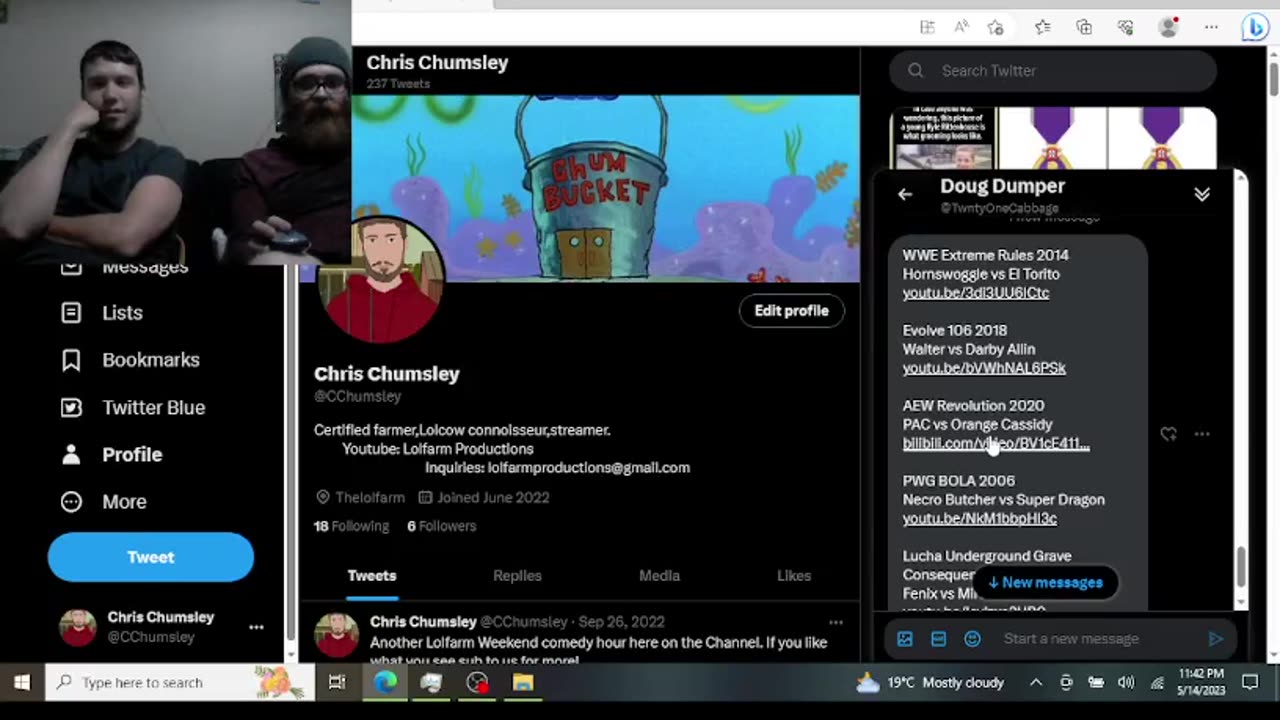This screenshot has width=1280, height=720.
Task: Open the bilibili.com video link
Action: (x=996, y=443)
